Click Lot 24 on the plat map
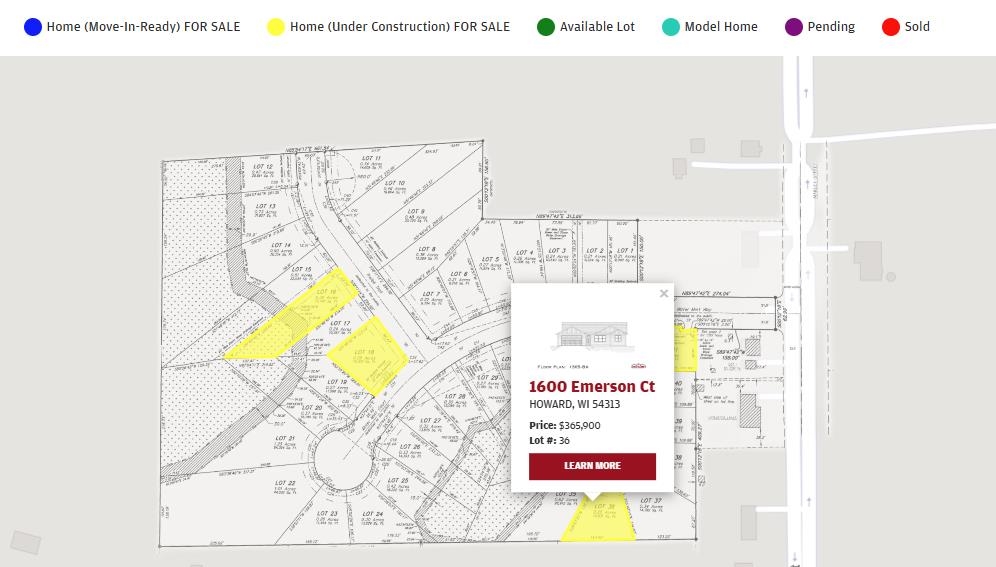This screenshot has height=567, width=996. (372, 518)
